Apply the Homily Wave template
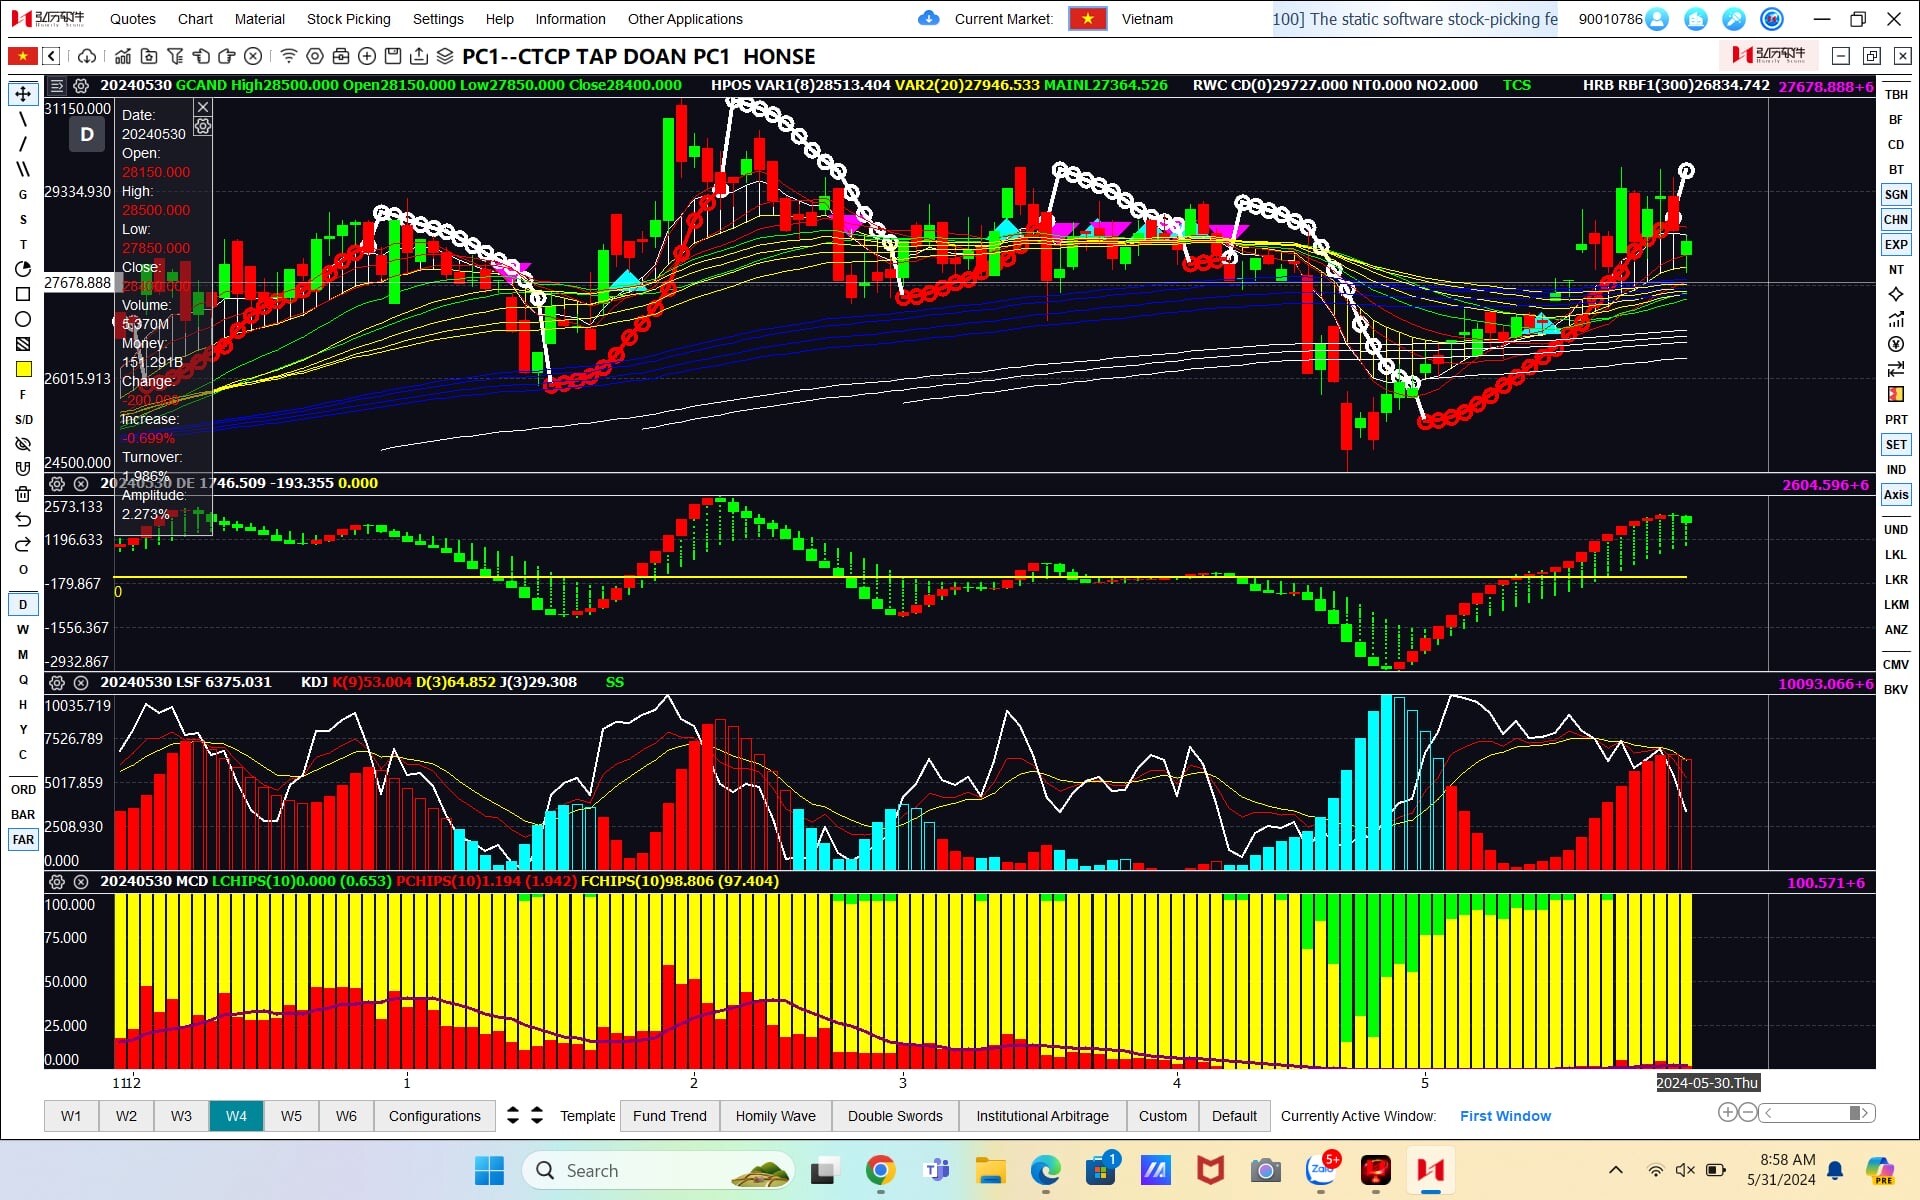 click(776, 1116)
